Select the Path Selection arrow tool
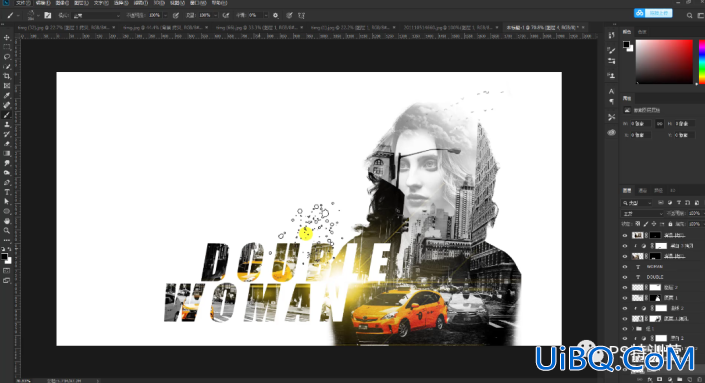This screenshot has height=383, width=705. (x=7, y=201)
